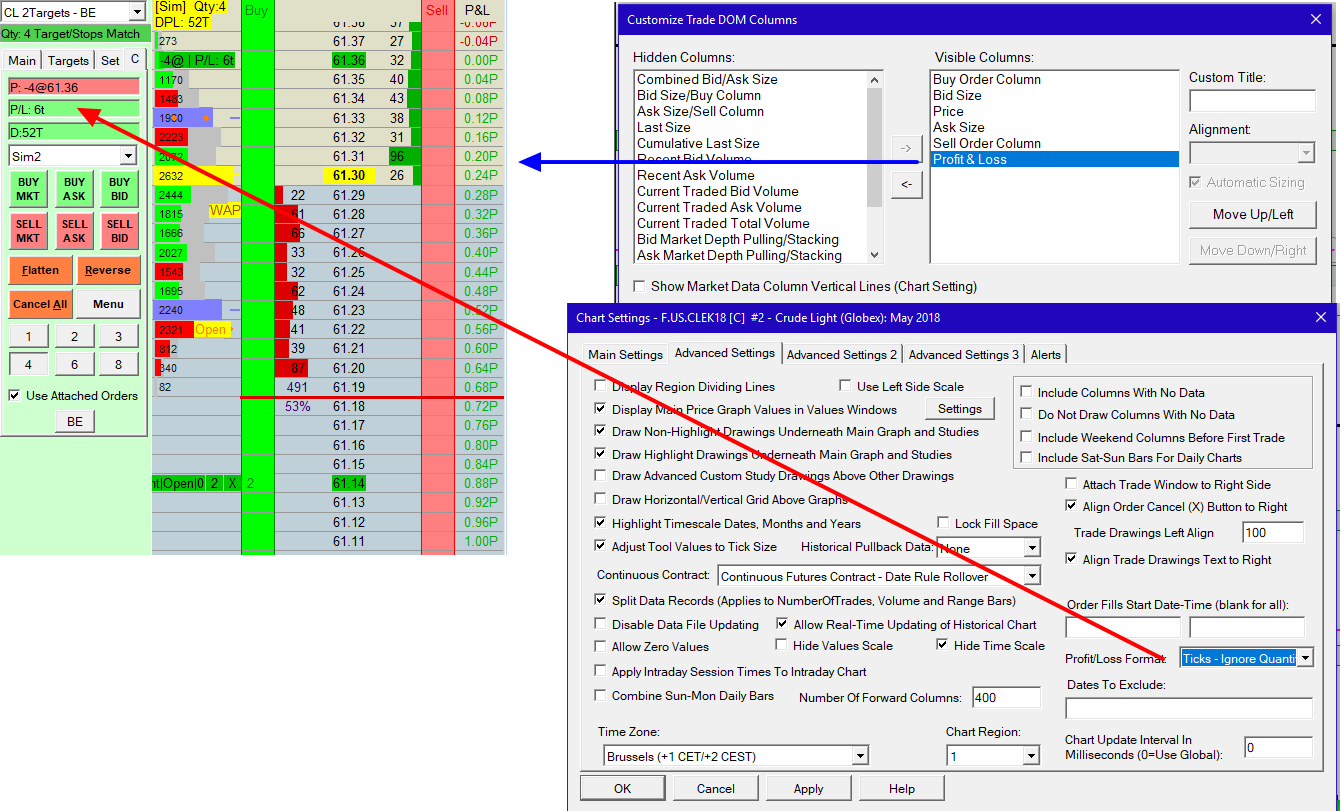Image resolution: width=1341 pixels, height=811 pixels.
Task: Toggle Split Data Records checkbox
Action: pos(600,601)
